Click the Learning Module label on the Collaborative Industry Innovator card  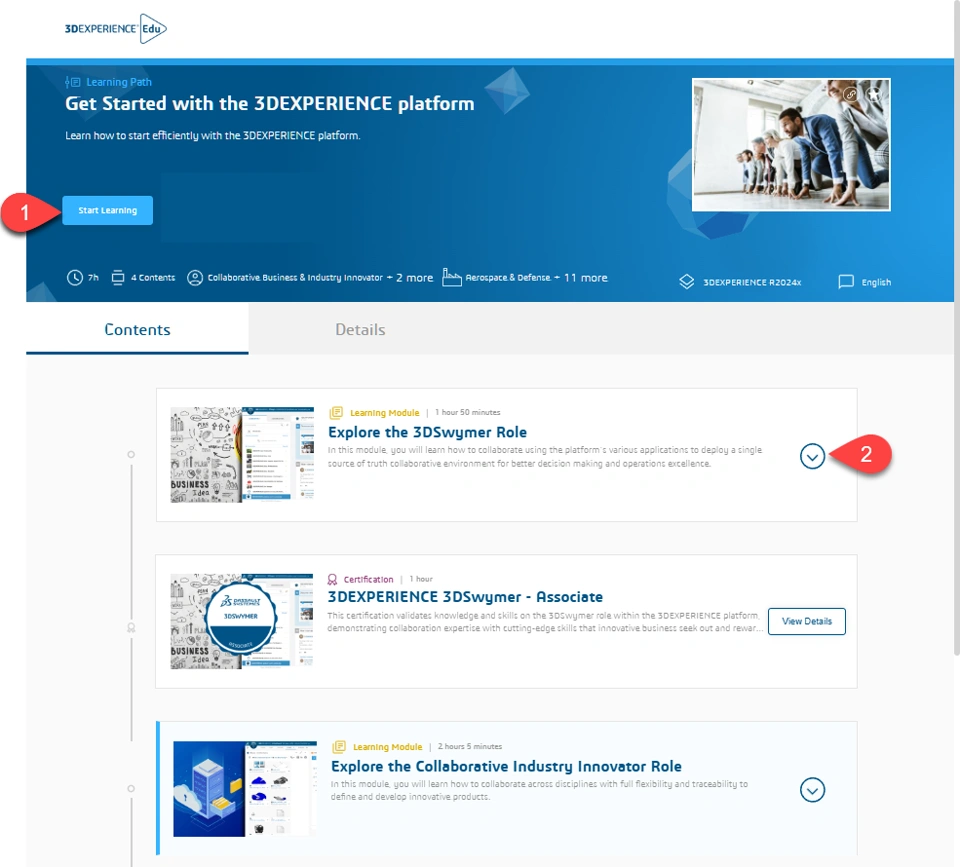[x=388, y=747]
